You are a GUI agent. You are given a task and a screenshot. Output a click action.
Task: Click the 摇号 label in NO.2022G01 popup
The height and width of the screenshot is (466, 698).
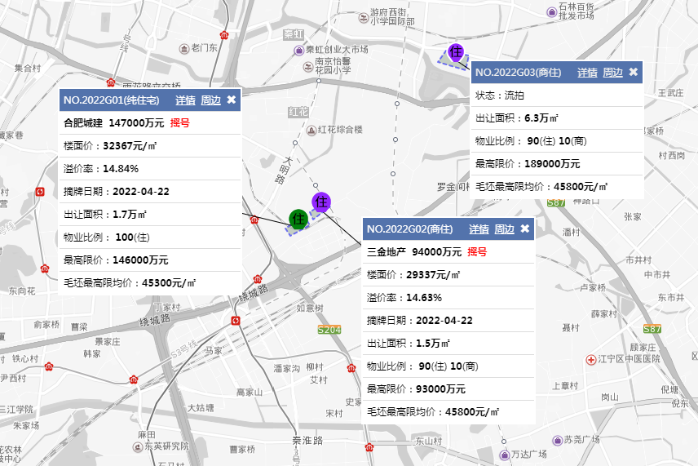click(180, 122)
